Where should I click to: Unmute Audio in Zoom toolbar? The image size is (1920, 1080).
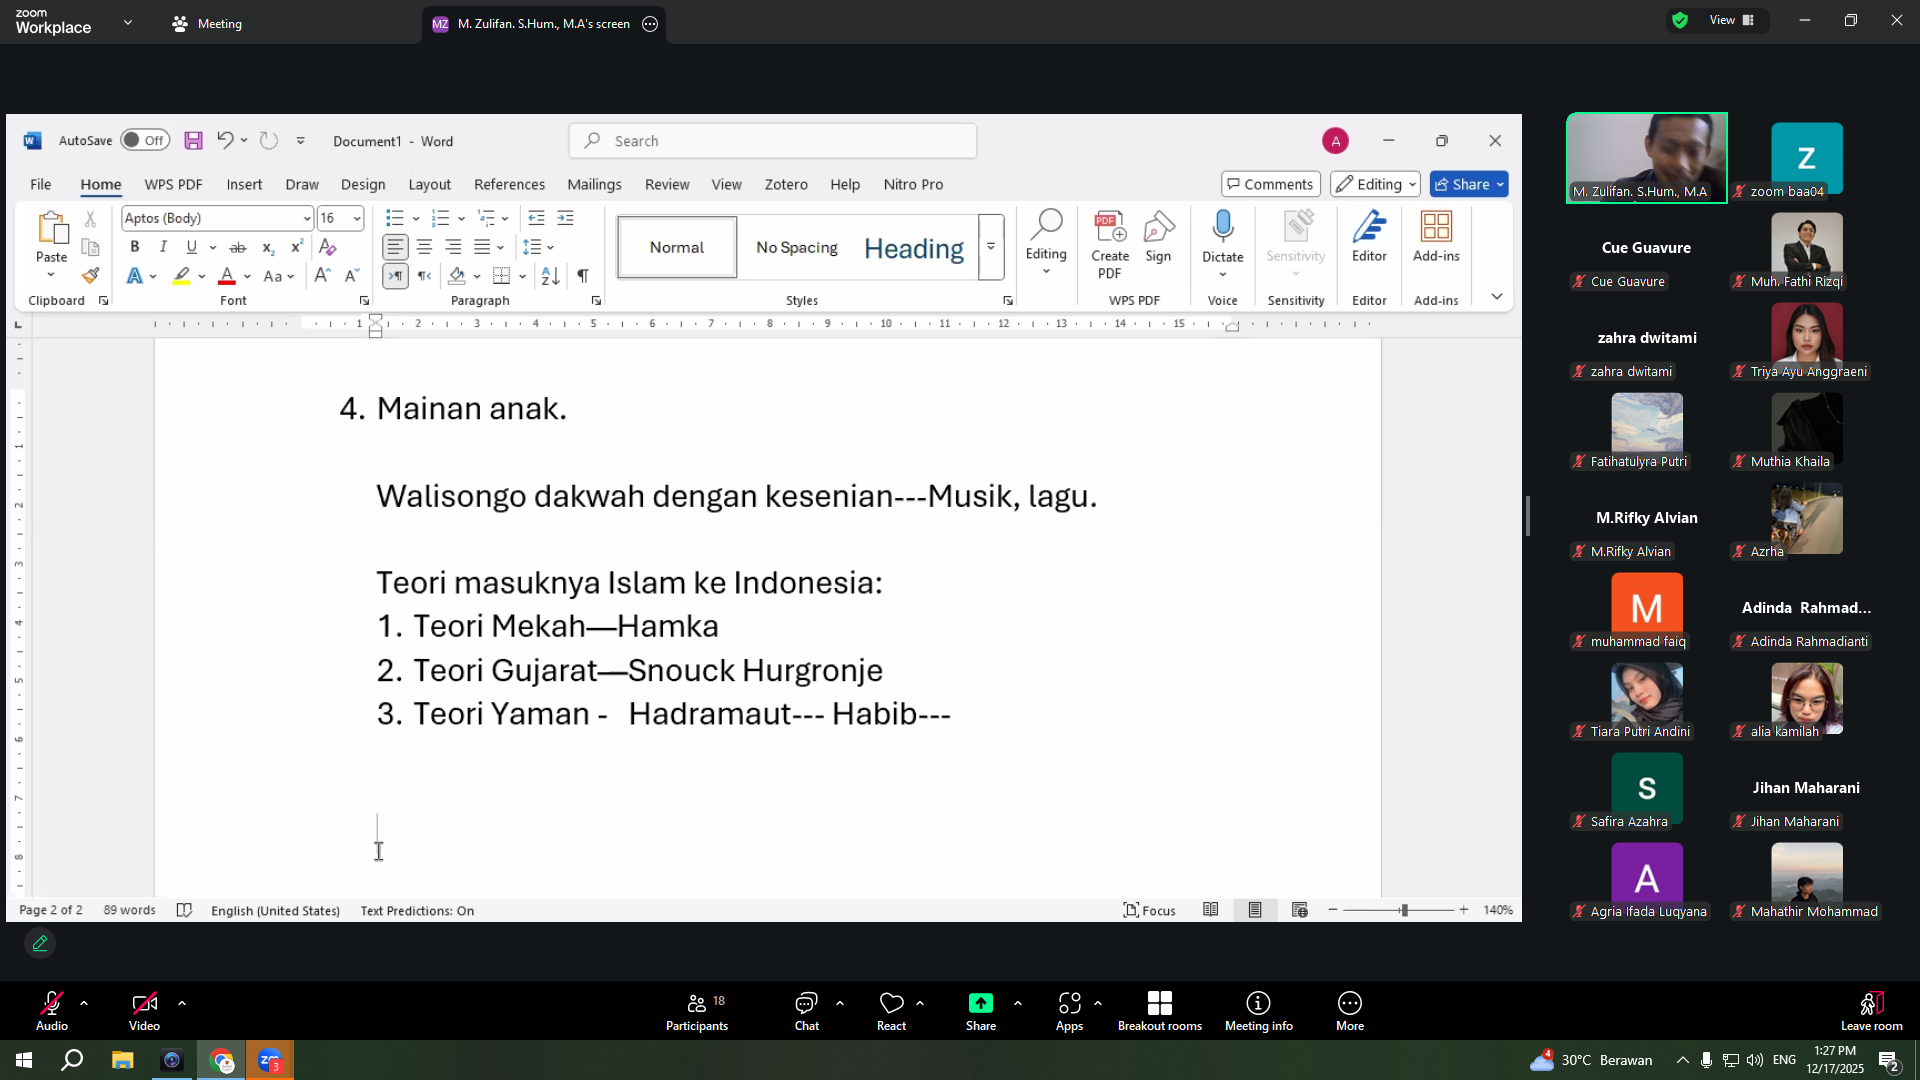[x=52, y=1011]
